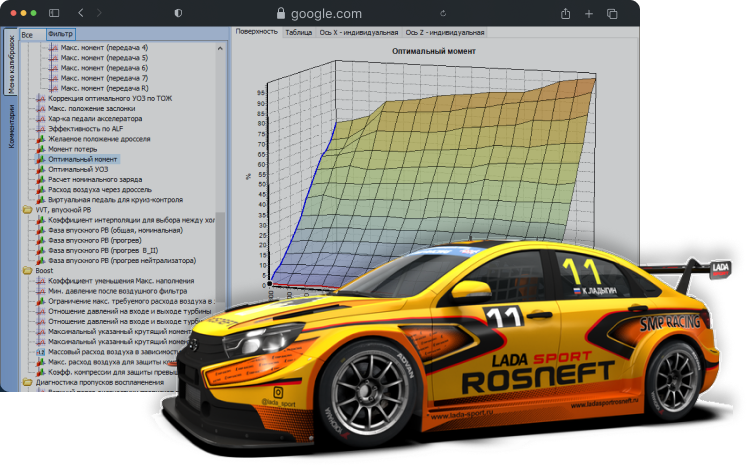Switch to the Таблица tab
The width and height of the screenshot is (748, 467).
[299, 32]
